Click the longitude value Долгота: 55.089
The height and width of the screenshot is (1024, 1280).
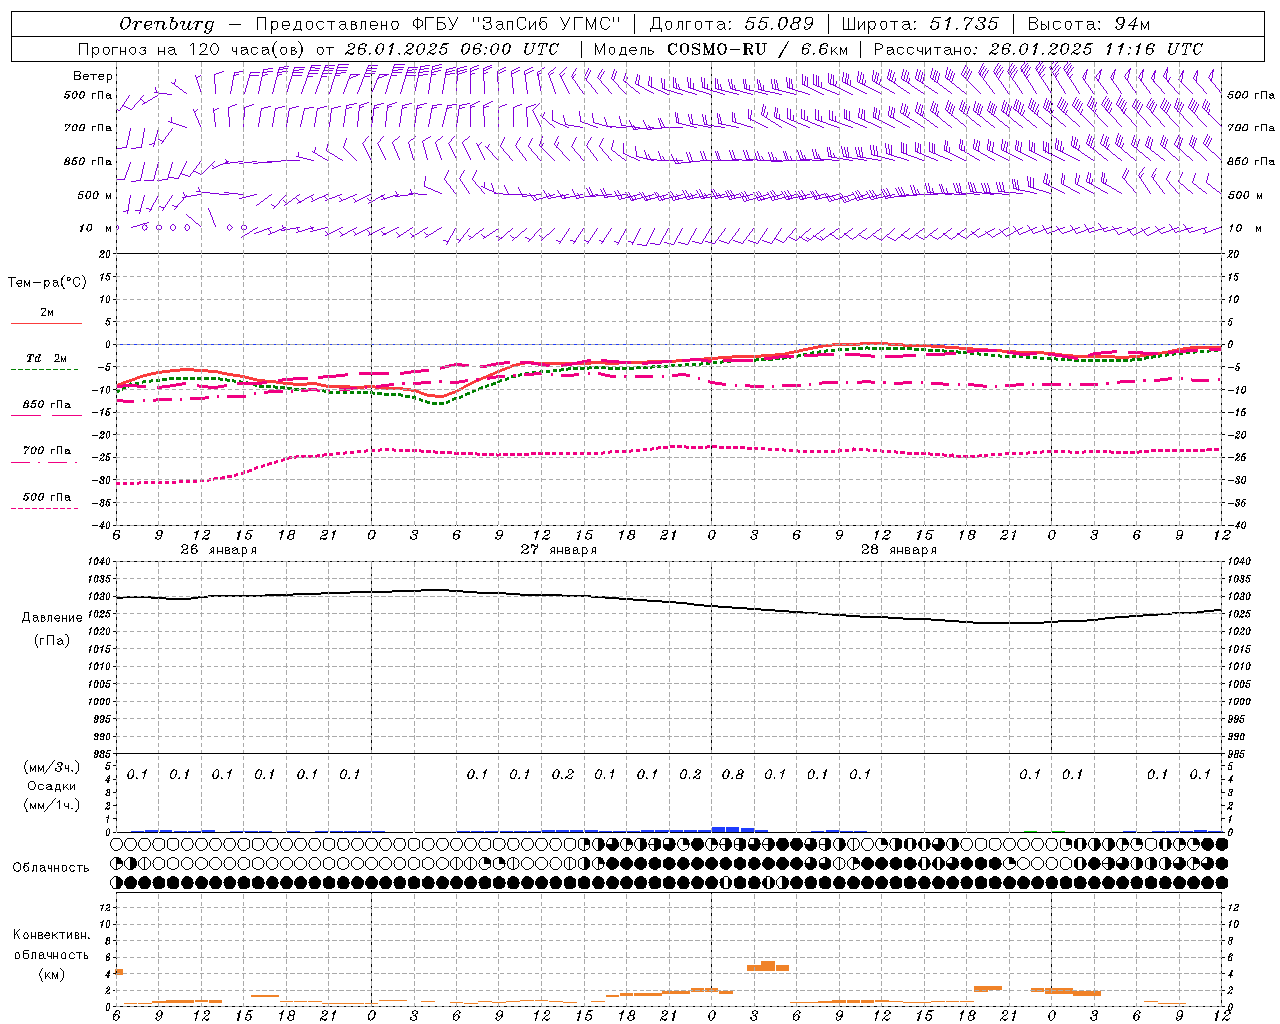click(732, 24)
